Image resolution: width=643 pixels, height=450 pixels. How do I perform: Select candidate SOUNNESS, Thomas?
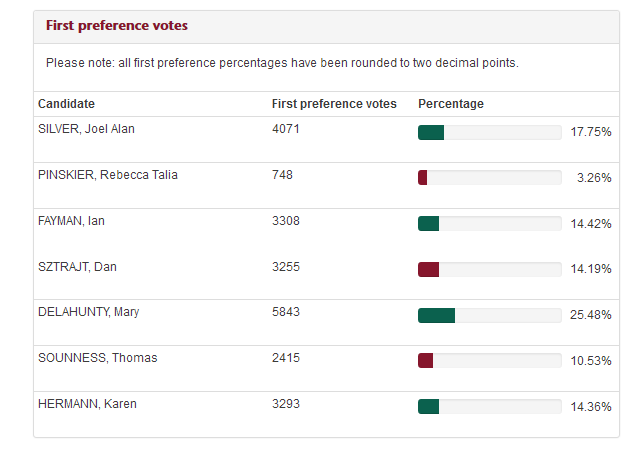tap(97, 358)
